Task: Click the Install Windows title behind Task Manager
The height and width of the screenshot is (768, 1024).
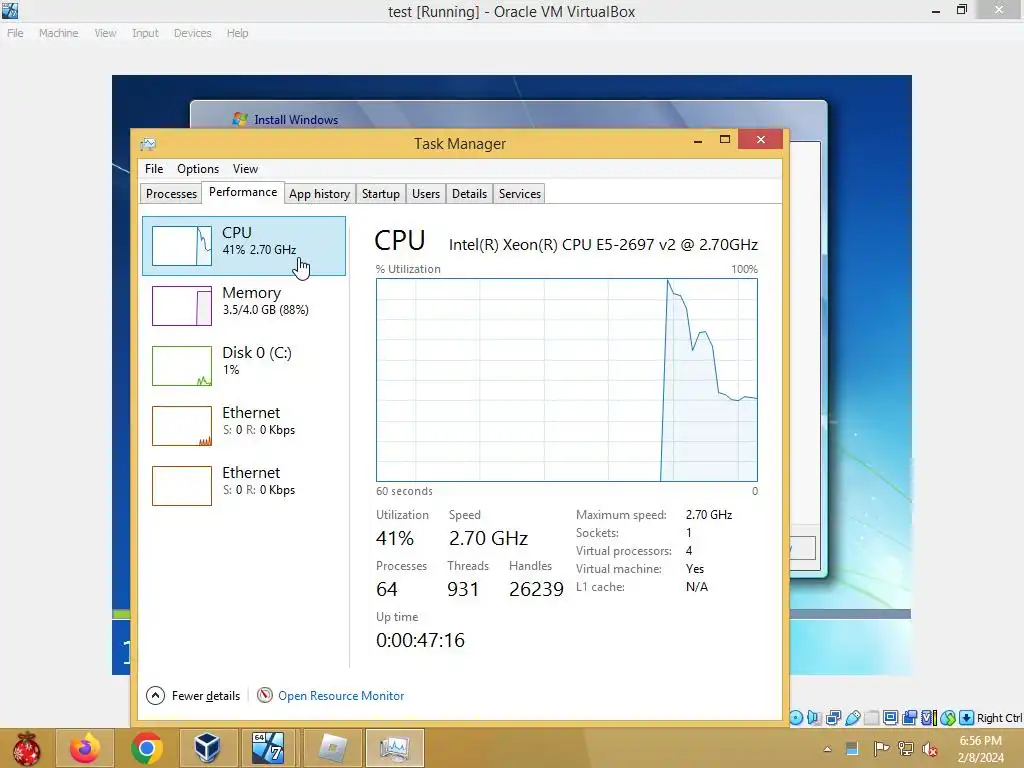Action: coord(296,120)
